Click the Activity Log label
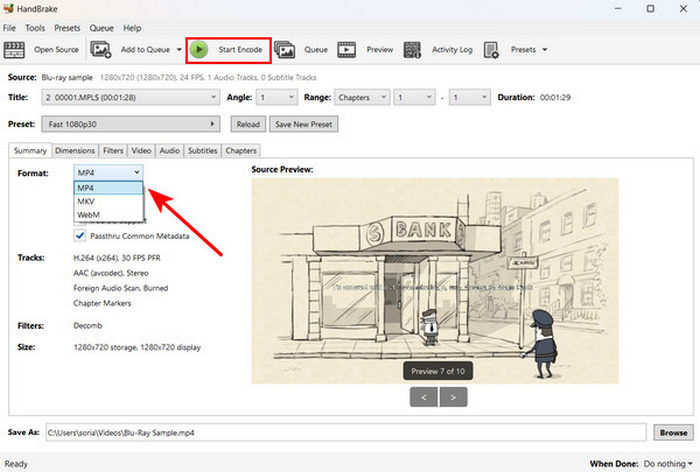 tap(452, 50)
